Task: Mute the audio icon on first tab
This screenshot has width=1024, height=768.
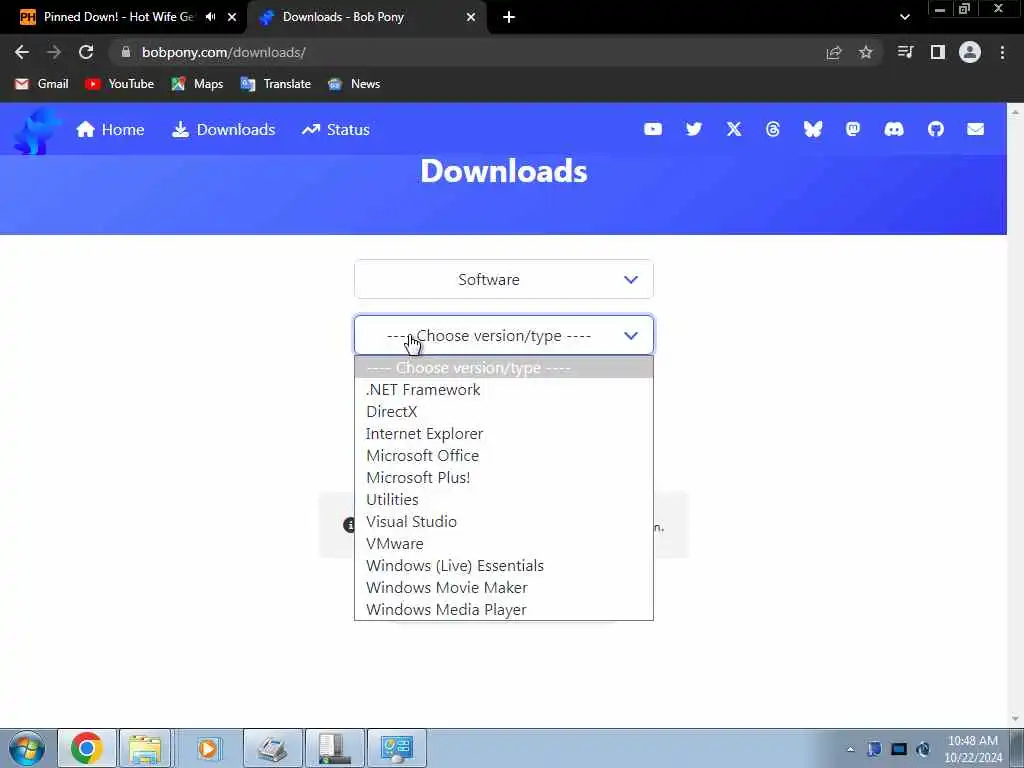Action: tap(210, 17)
